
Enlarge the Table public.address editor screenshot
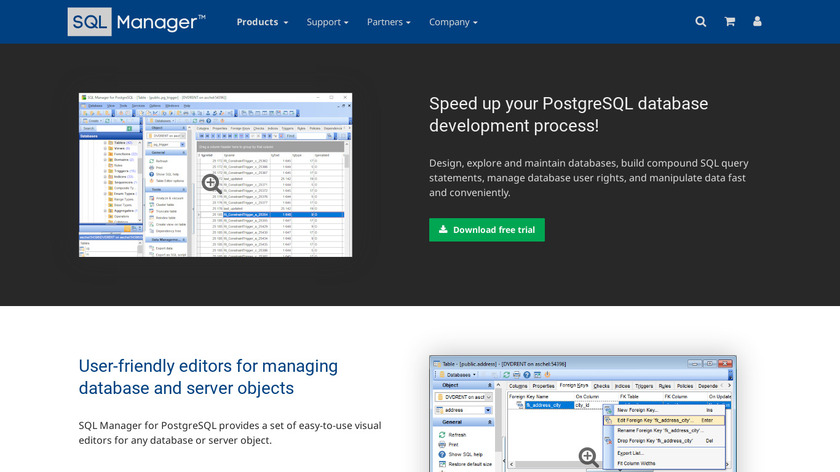(x=583, y=414)
